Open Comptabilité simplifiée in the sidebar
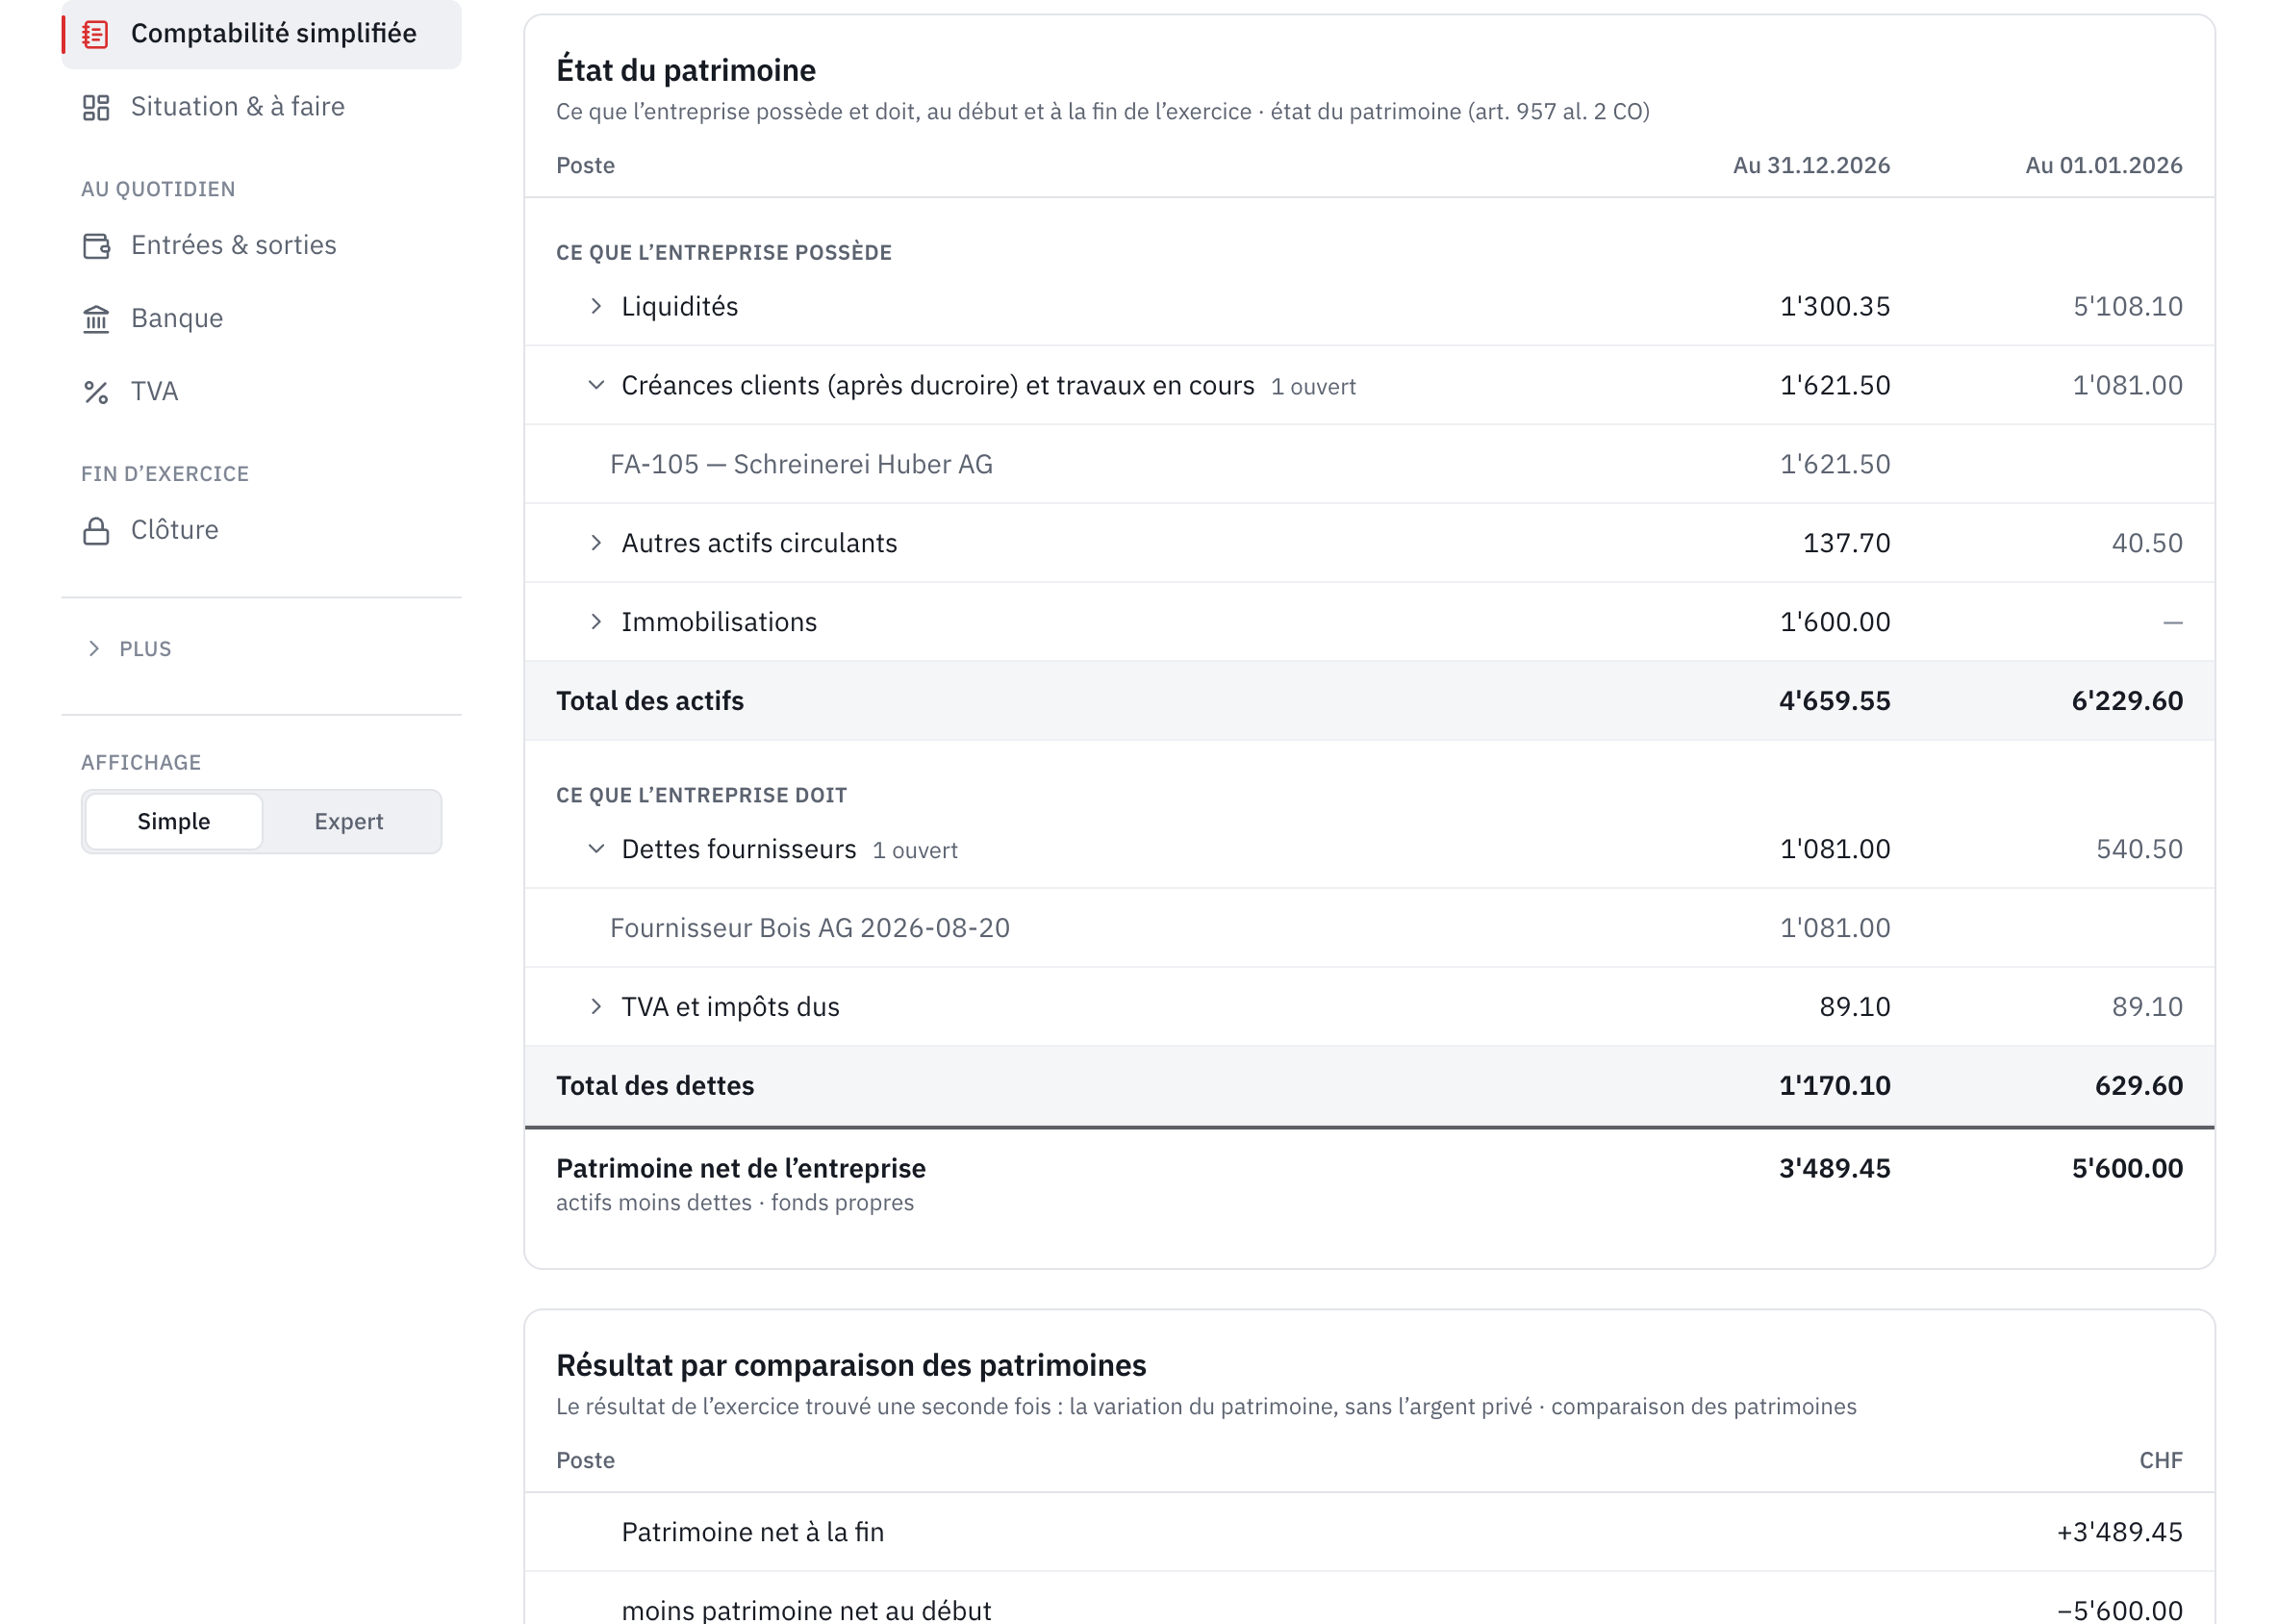Screen dimensions: 2278x1624 [x=262, y=34]
